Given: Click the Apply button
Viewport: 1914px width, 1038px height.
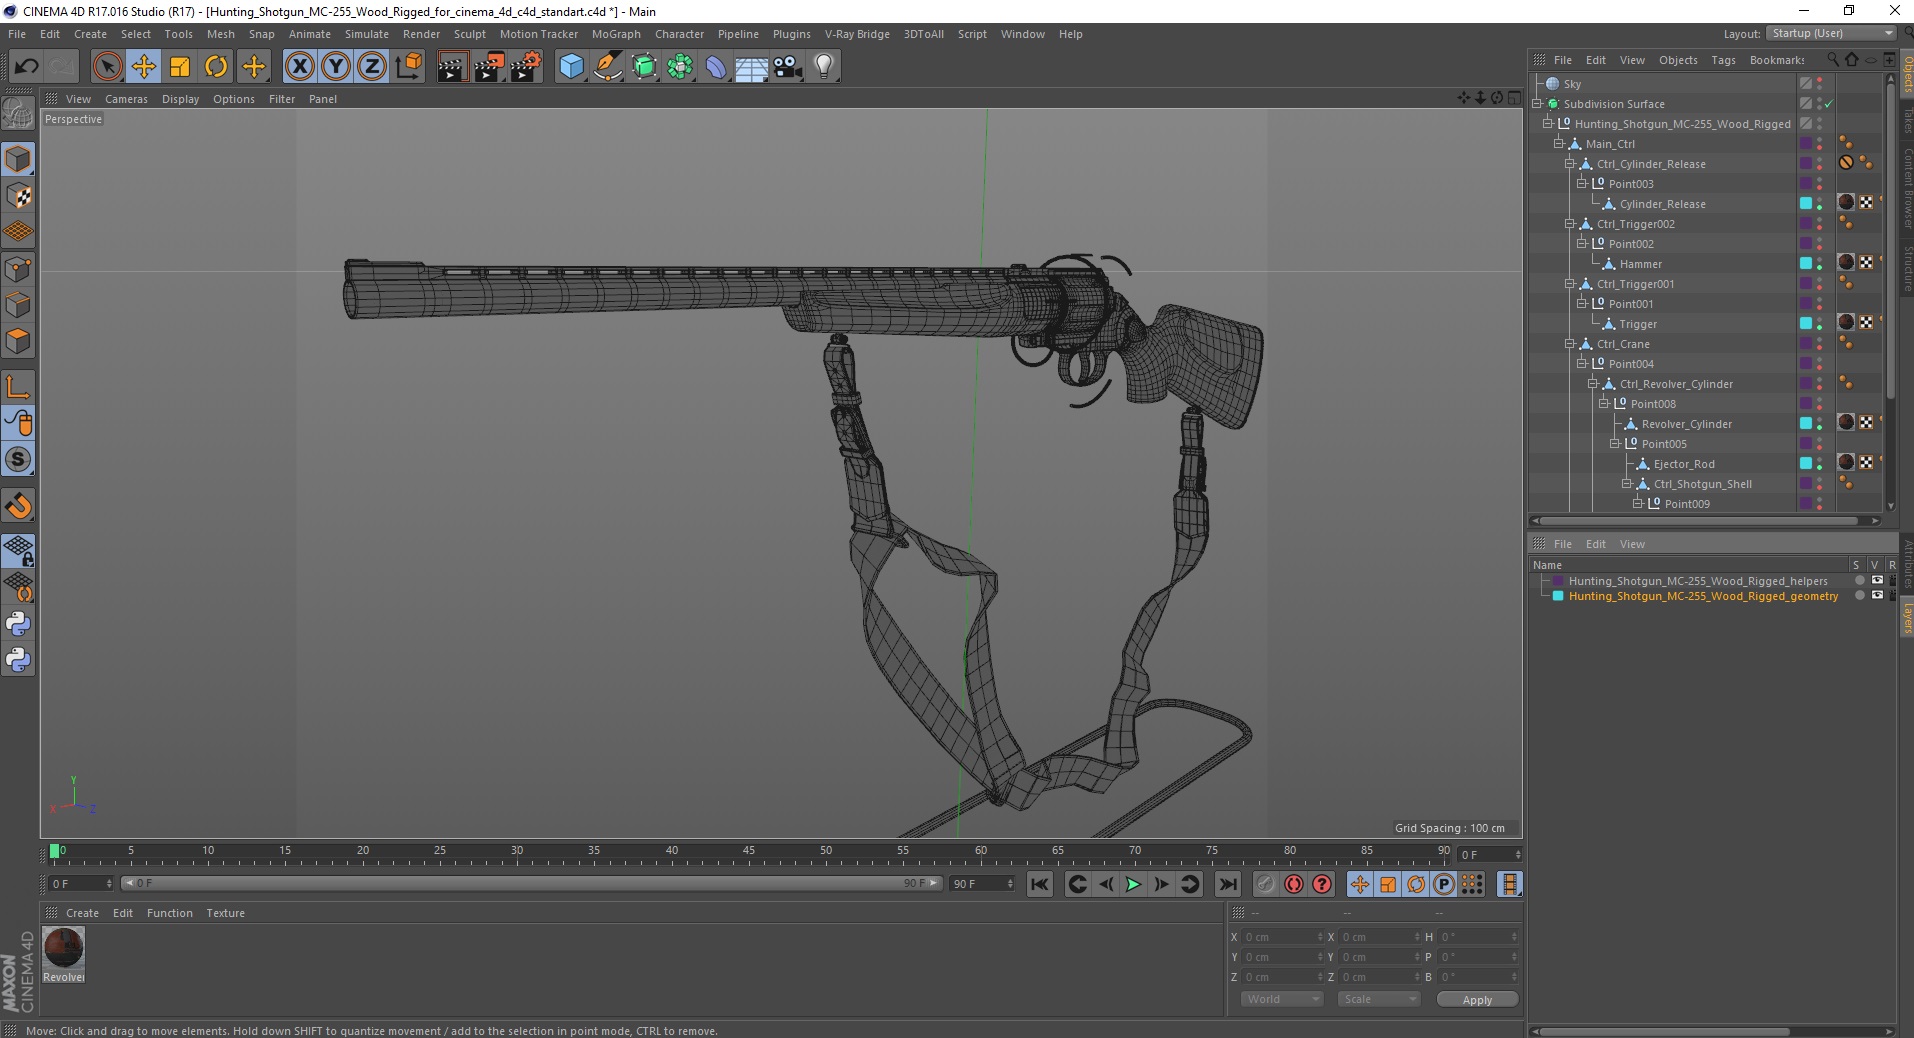Looking at the screenshot, I should [1477, 999].
